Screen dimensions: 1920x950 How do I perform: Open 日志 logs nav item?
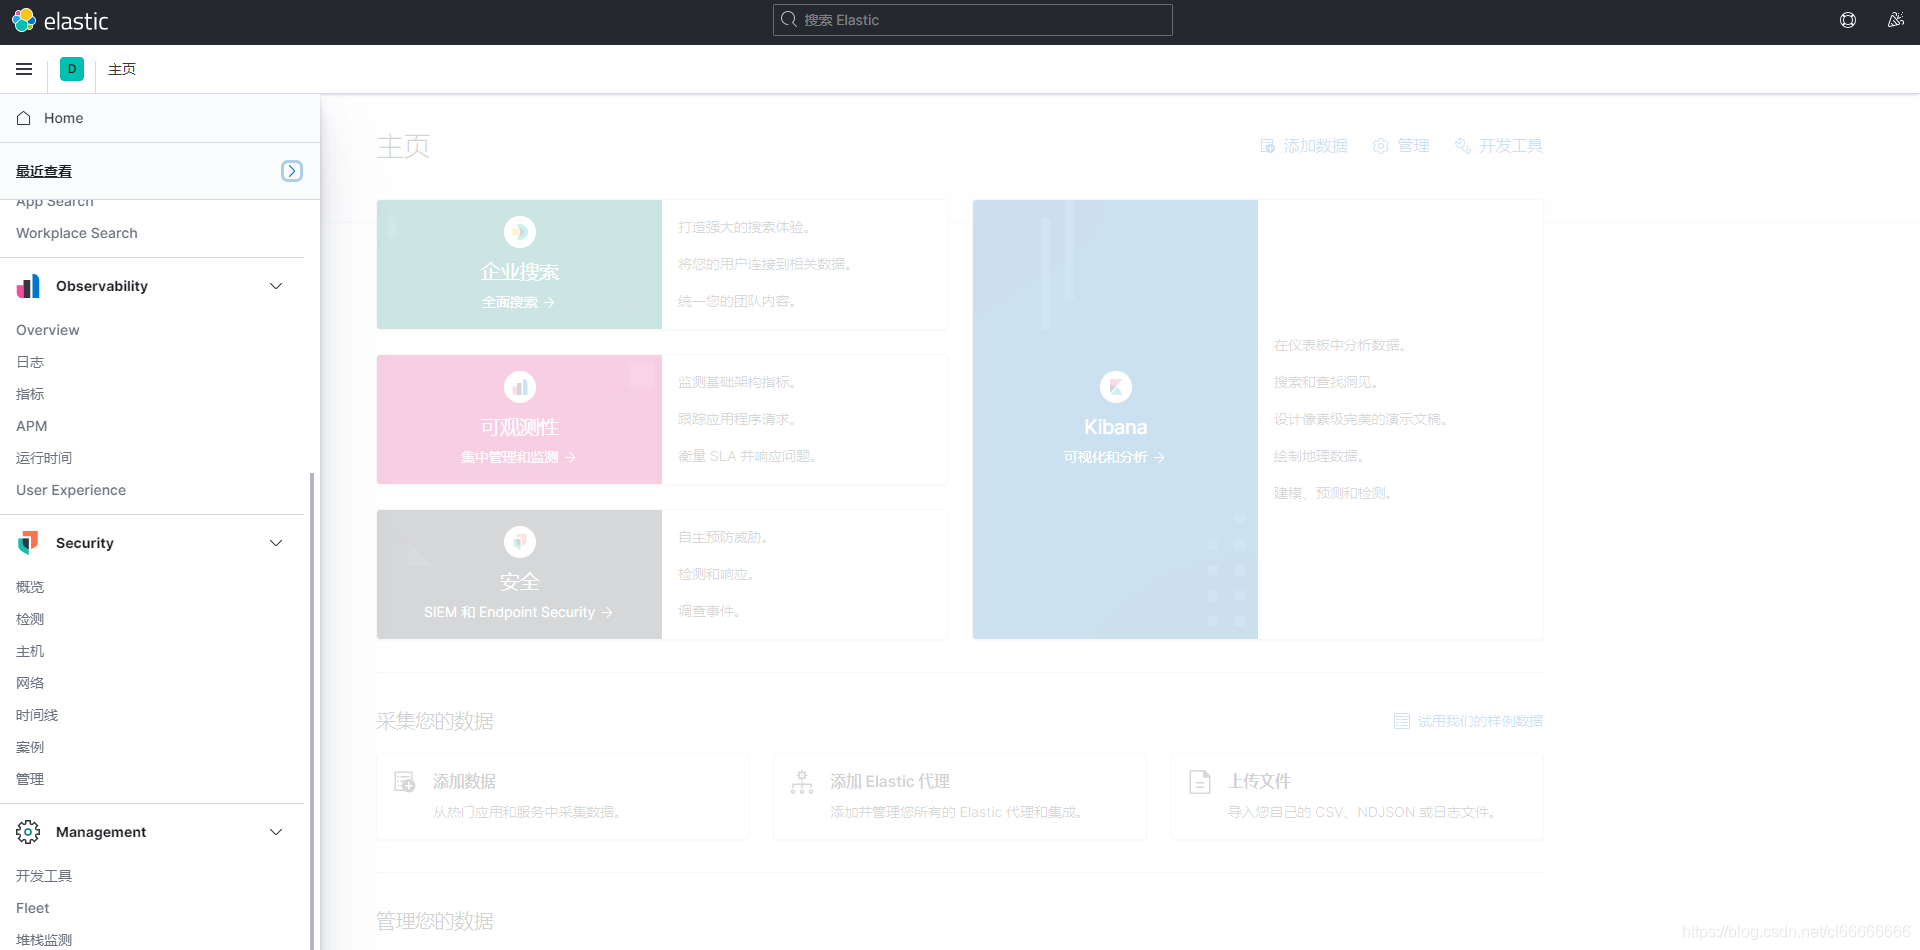coord(30,362)
